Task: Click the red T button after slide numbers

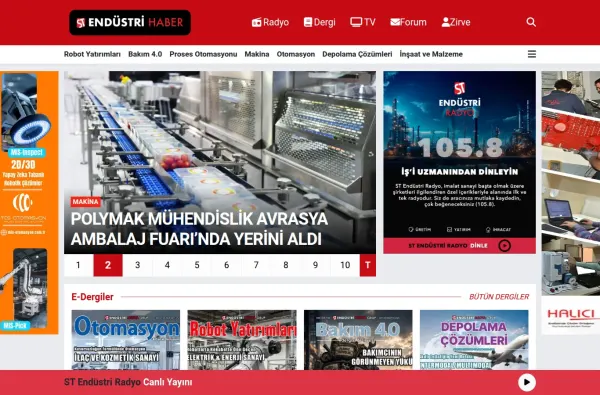Action: pyautogui.click(x=368, y=265)
